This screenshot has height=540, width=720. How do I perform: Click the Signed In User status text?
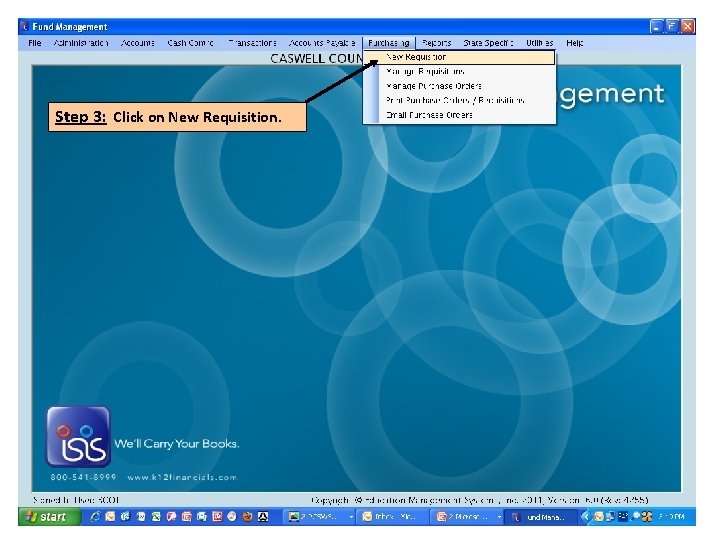76,500
